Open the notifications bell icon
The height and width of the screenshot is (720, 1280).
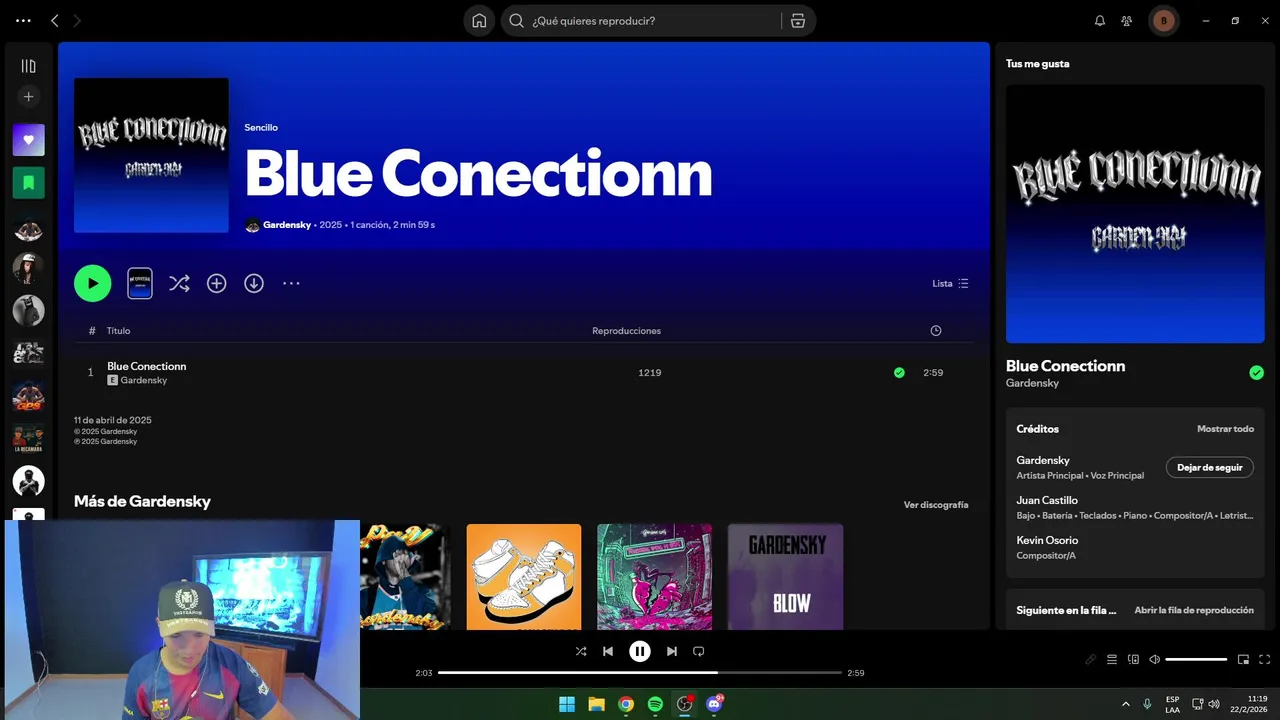(x=1100, y=20)
